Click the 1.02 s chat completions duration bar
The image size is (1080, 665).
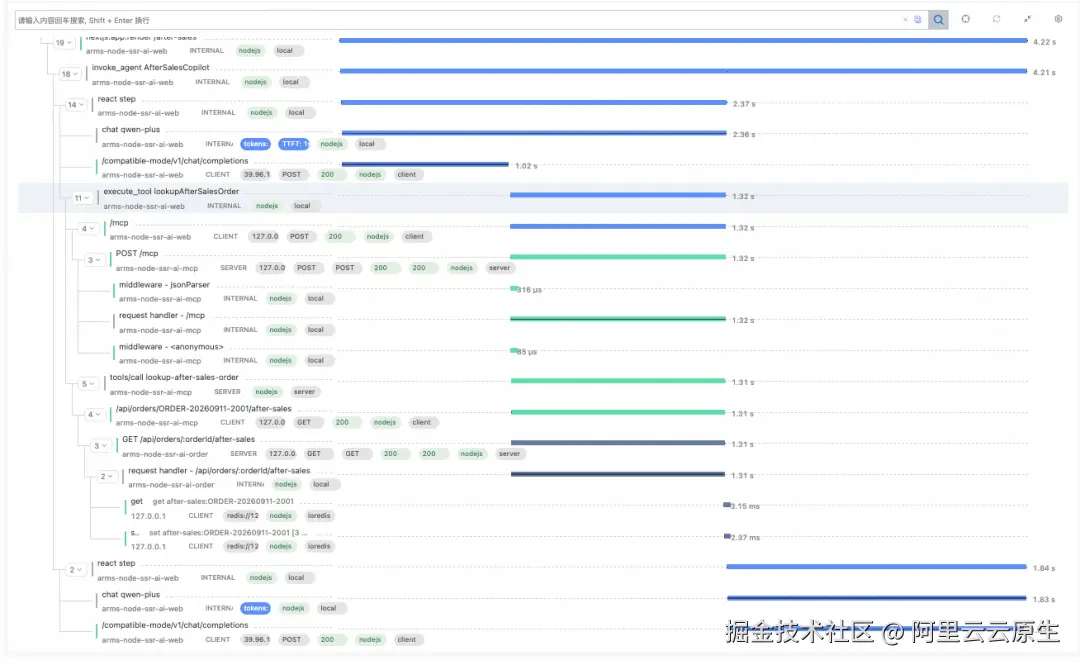pos(425,164)
